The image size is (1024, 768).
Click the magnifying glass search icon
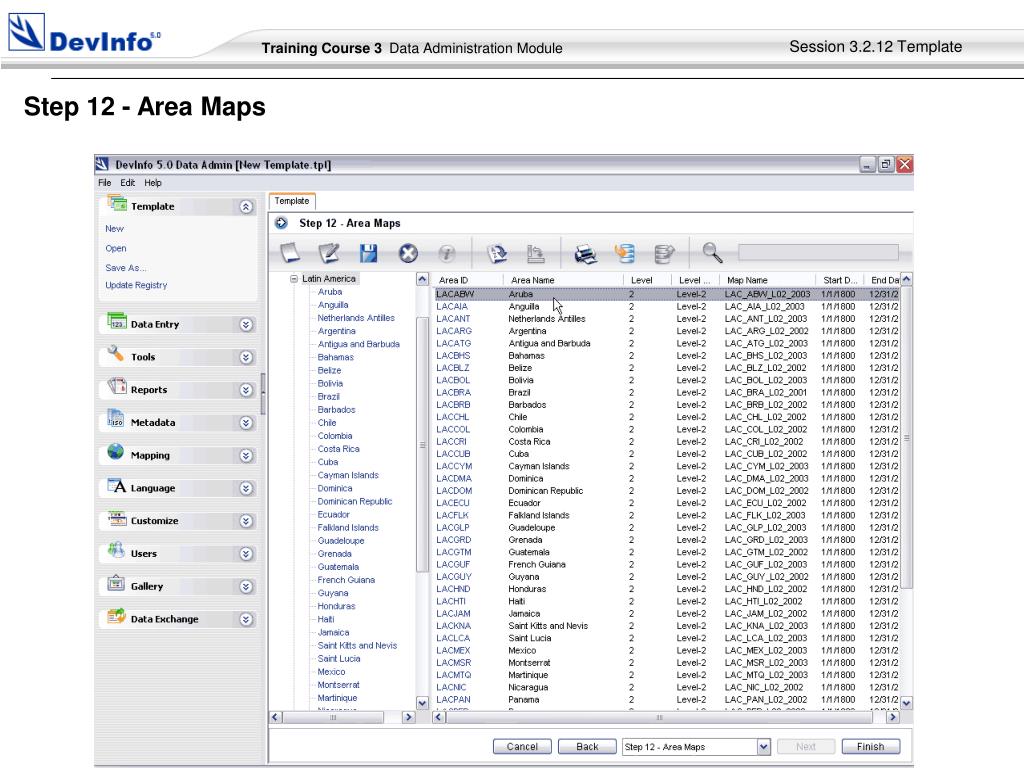[x=712, y=252]
